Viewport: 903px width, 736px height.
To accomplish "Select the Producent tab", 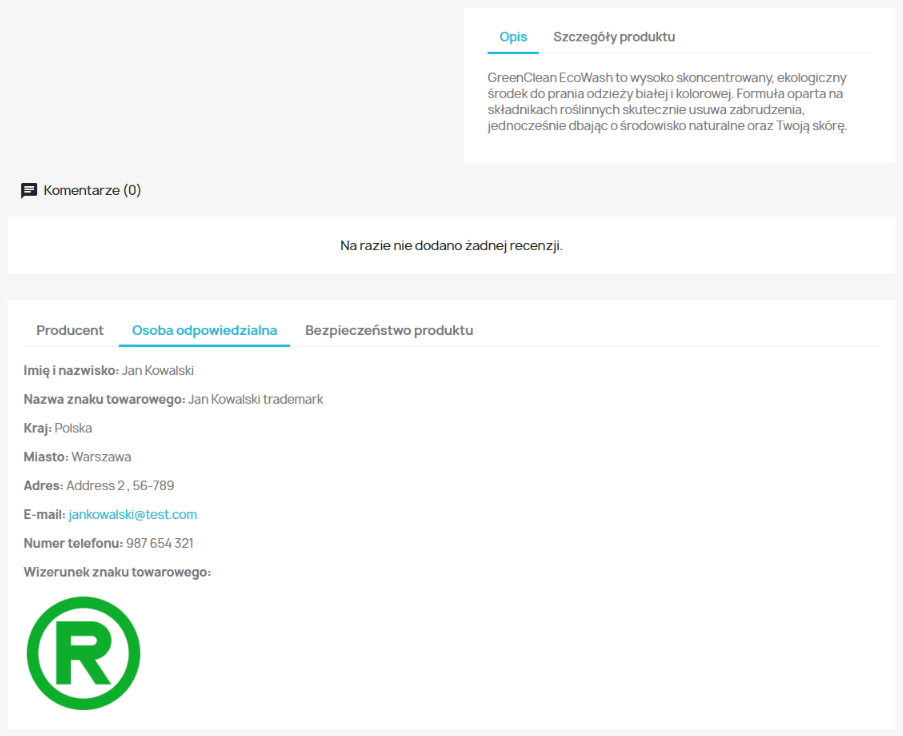I will 70,330.
